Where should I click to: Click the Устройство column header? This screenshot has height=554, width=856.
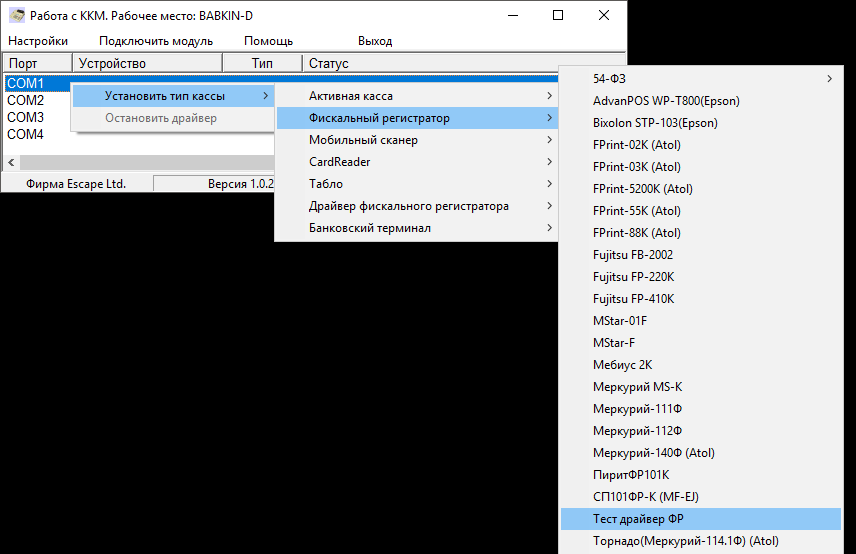click(147, 63)
